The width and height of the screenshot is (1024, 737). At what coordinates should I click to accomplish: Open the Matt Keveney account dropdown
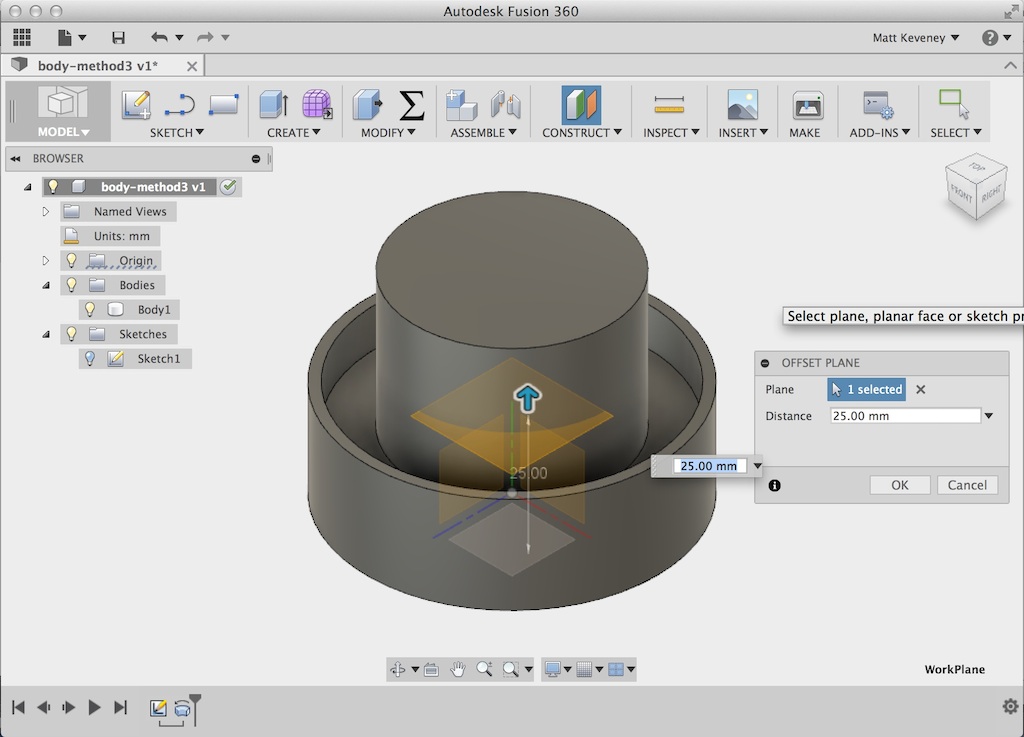[915, 38]
